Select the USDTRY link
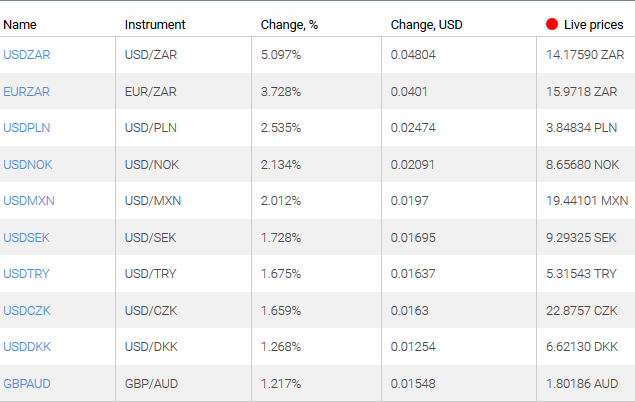This screenshot has height=402, width=635. pyautogui.click(x=26, y=273)
